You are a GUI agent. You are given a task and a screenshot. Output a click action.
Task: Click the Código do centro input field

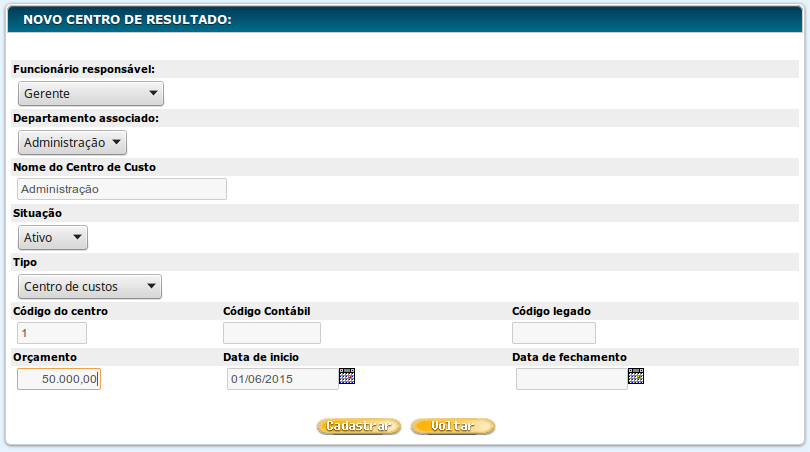pos(52,333)
